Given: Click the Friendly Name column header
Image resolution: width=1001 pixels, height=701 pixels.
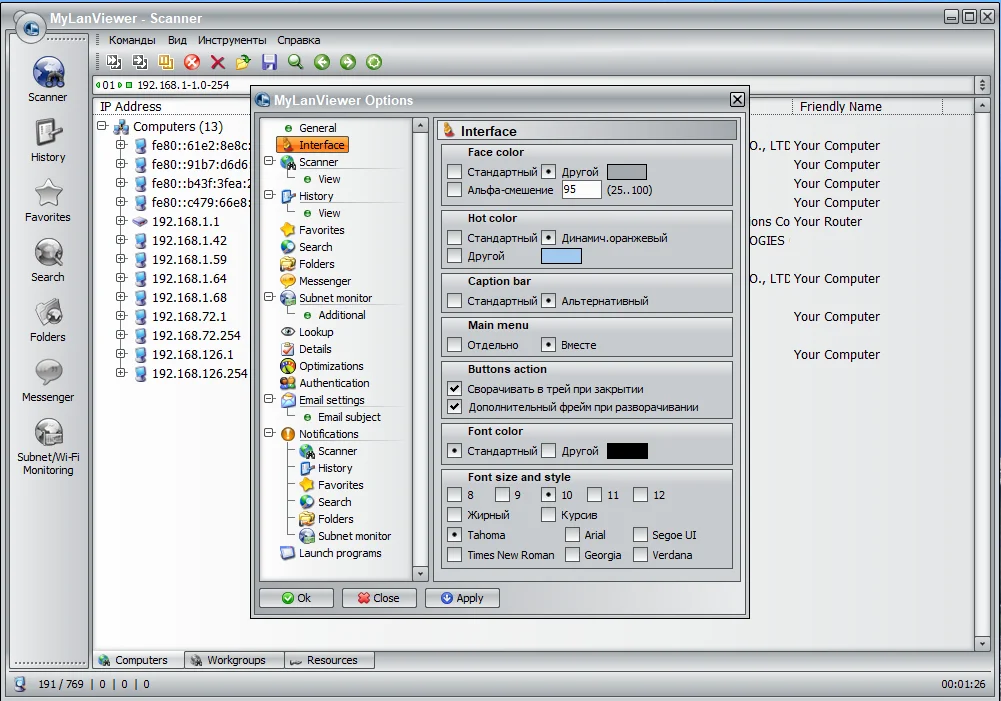Looking at the screenshot, I should click(867, 107).
